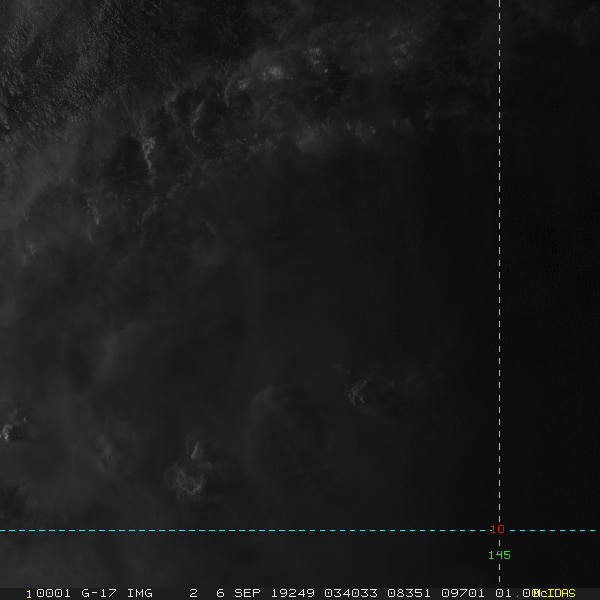Click the line value "08351"

409,593
